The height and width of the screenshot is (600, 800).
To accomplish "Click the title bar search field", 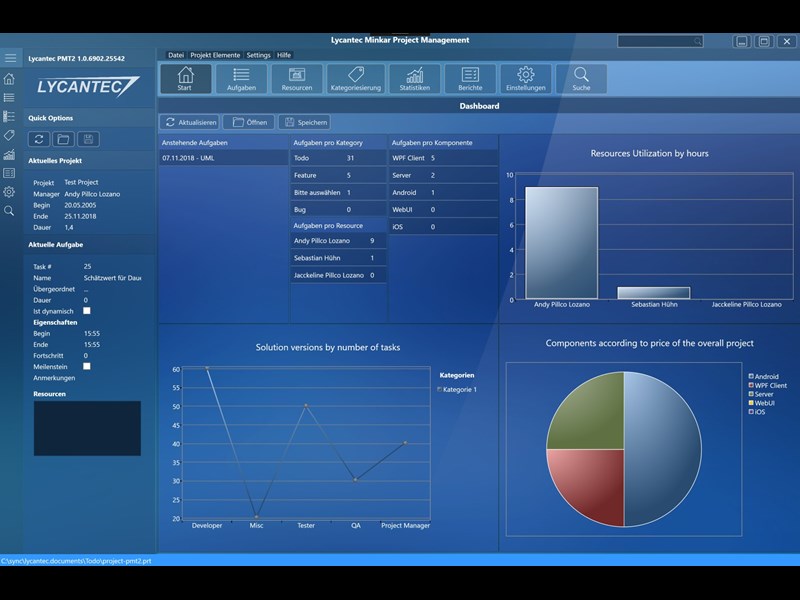I will pyautogui.click(x=660, y=41).
